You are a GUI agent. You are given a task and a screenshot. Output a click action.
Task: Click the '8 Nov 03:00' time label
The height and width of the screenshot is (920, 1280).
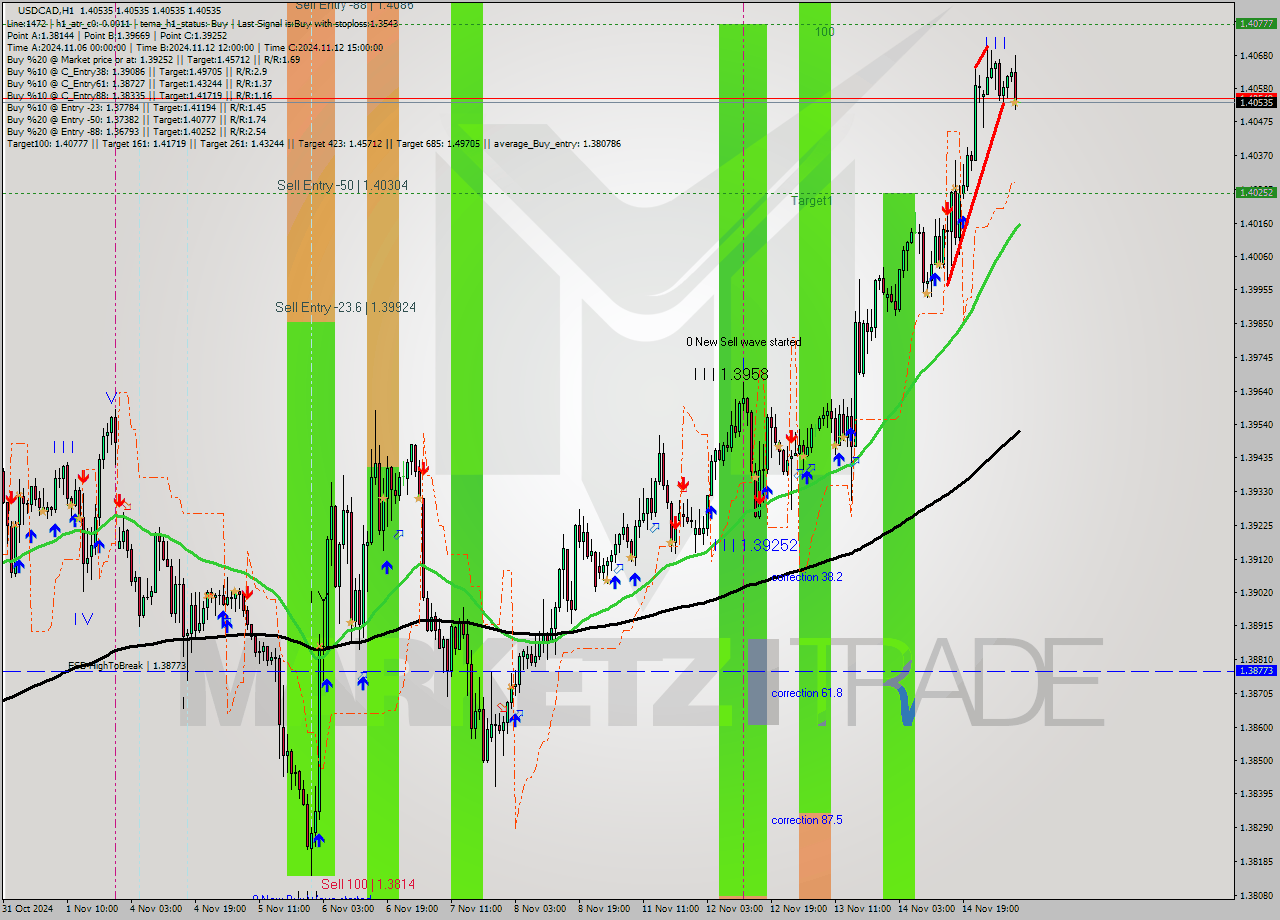[540, 909]
